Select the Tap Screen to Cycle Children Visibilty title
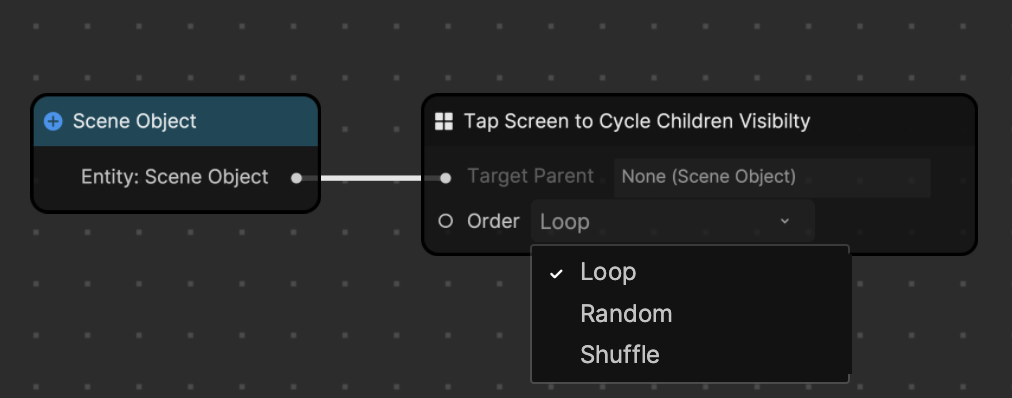This screenshot has width=1012, height=398. click(636, 121)
